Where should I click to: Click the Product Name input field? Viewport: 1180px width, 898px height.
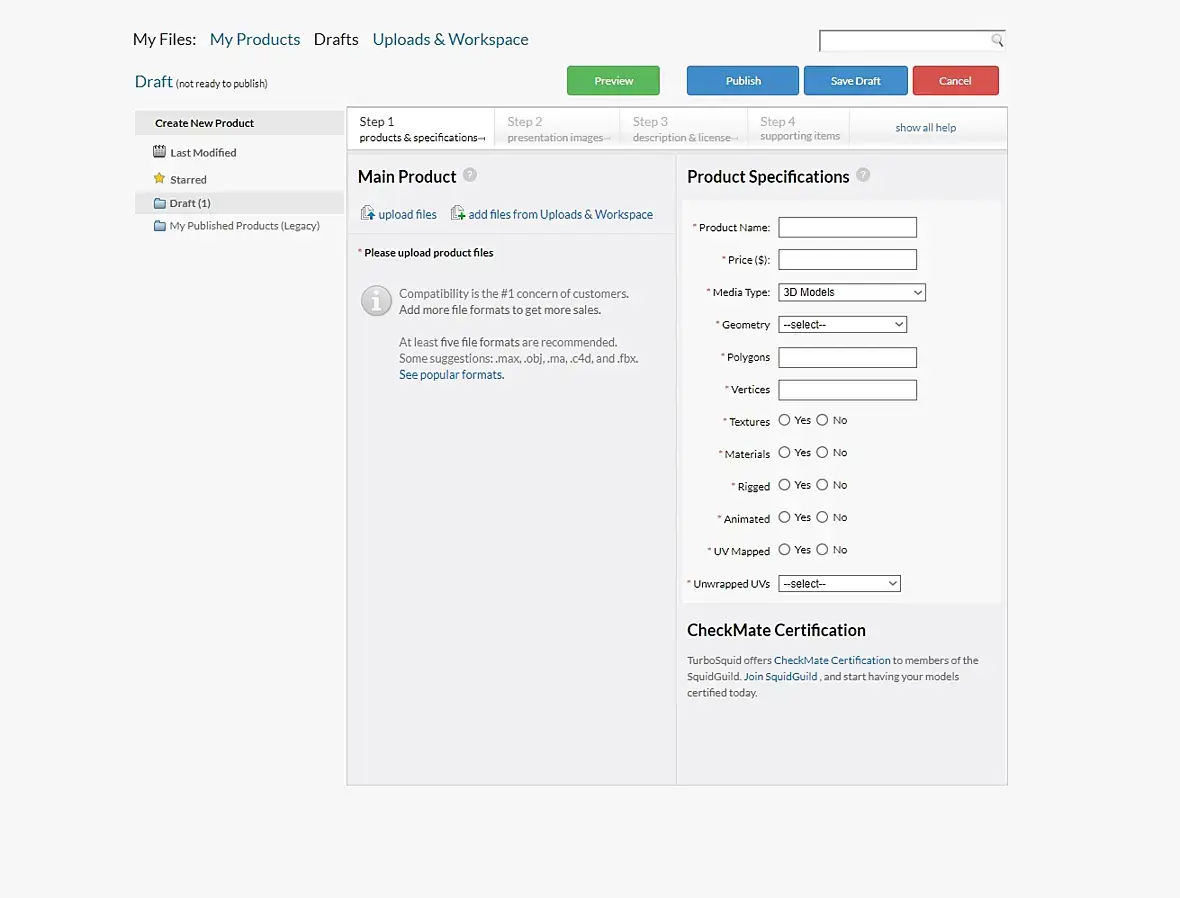(x=847, y=227)
